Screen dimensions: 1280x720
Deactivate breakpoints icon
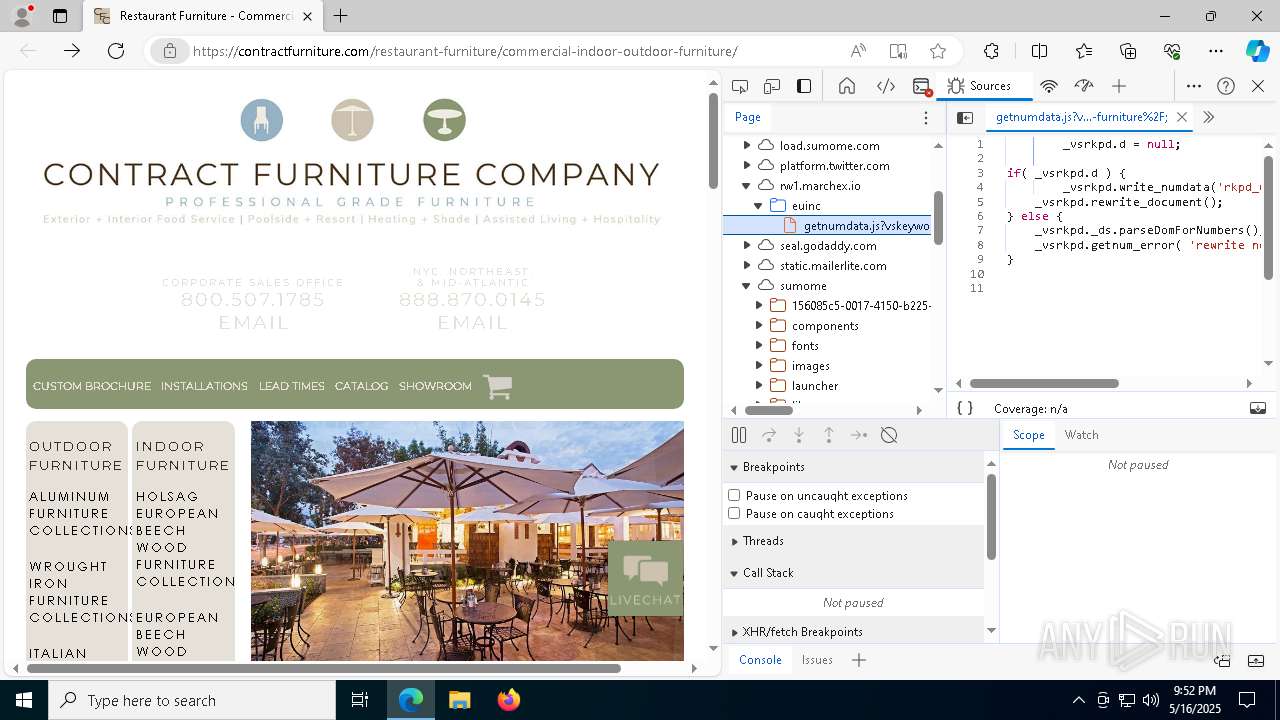(889, 435)
